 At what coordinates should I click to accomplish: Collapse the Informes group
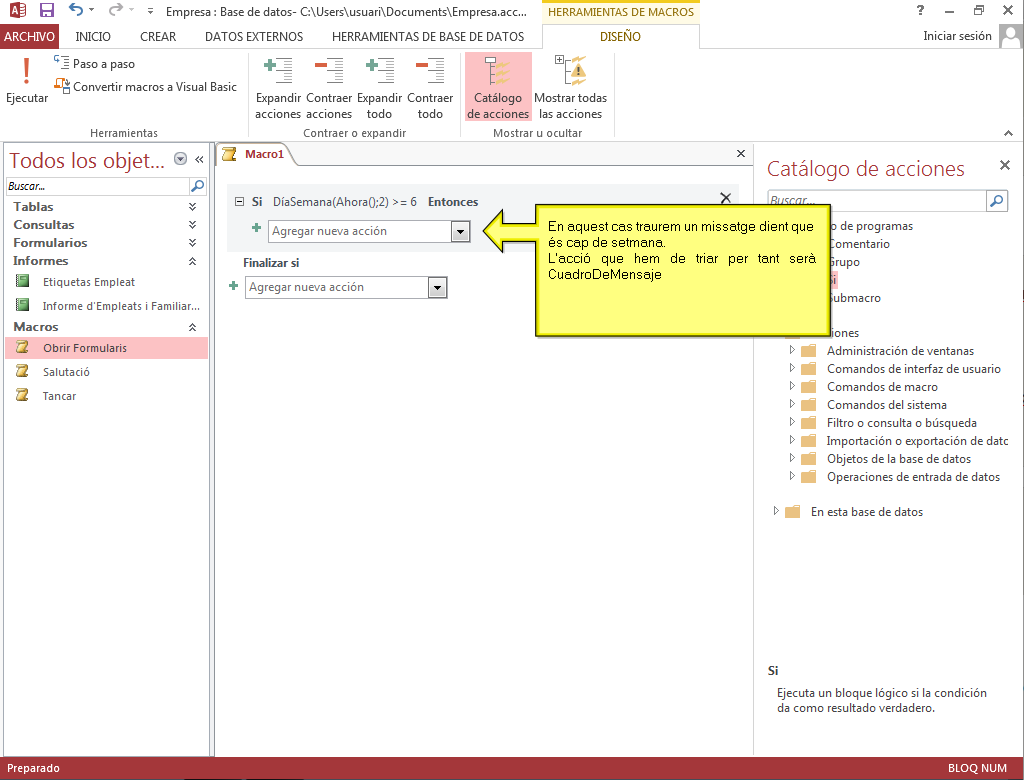pos(192,261)
